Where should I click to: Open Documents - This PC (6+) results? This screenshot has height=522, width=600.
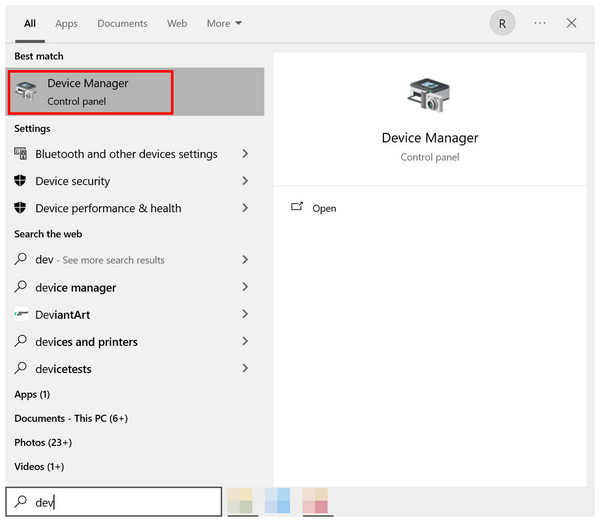(x=71, y=418)
